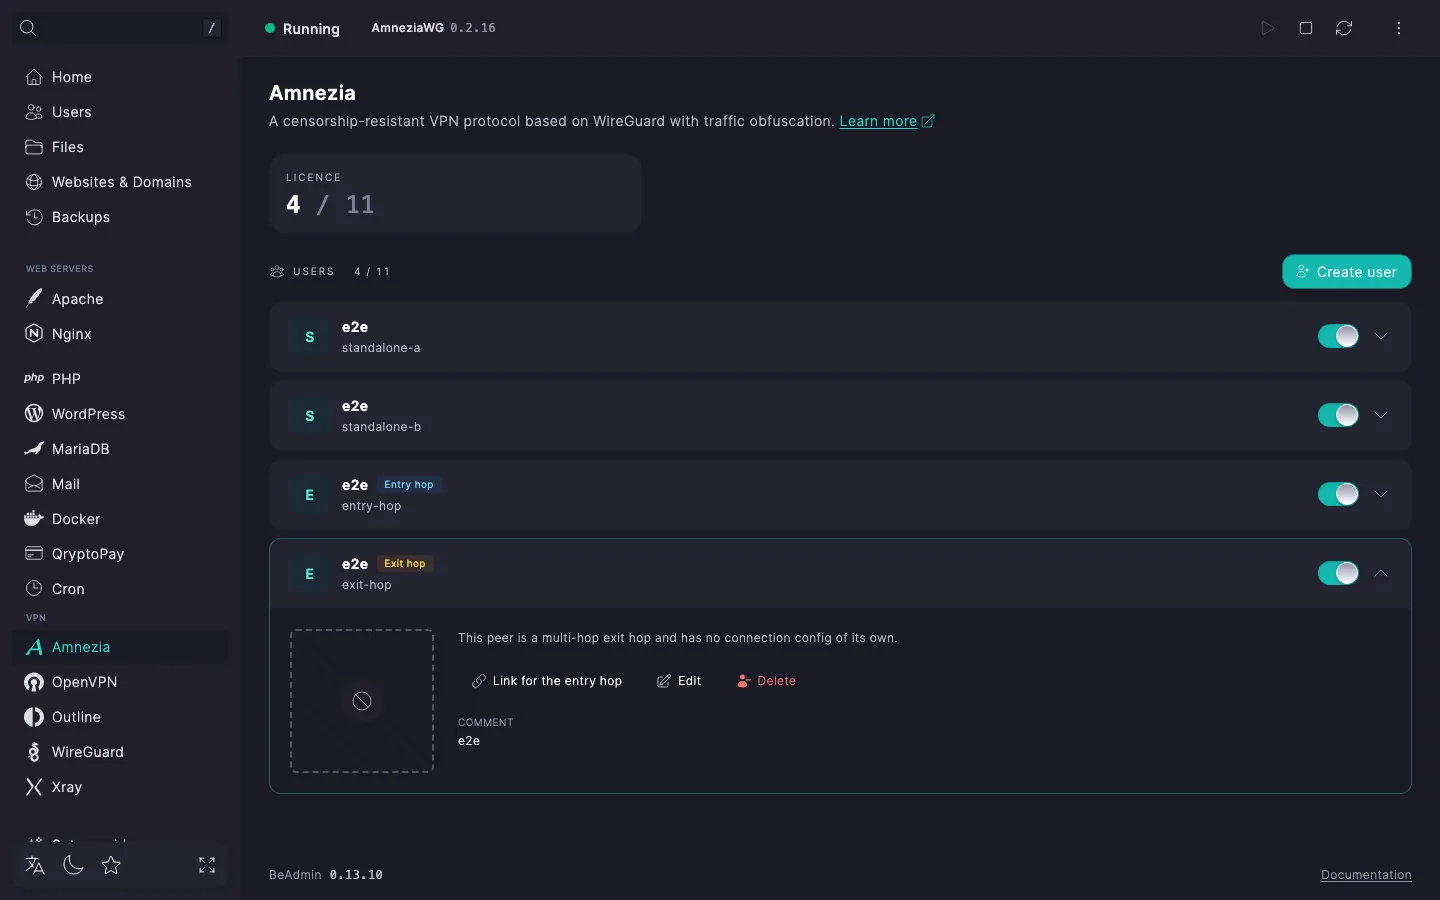Focus the sidebar search field
Image resolution: width=1440 pixels, height=900 pixels.
pyautogui.click(x=119, y=28)
